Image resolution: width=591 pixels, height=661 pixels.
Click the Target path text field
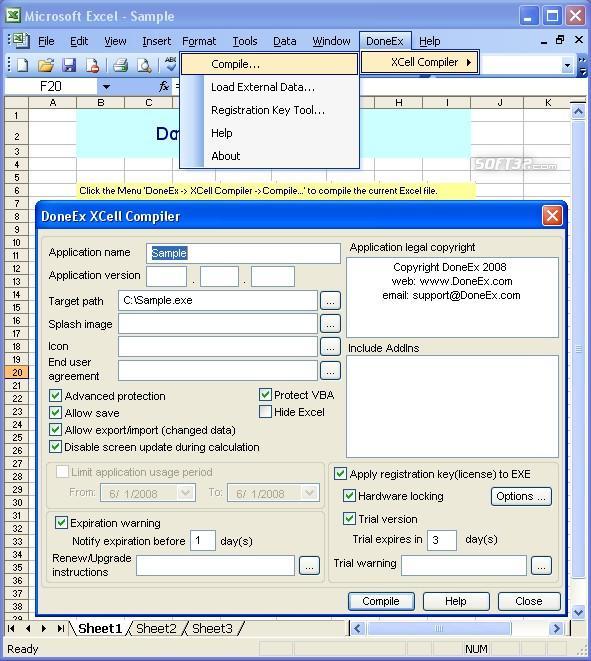[x=218, y=301]
